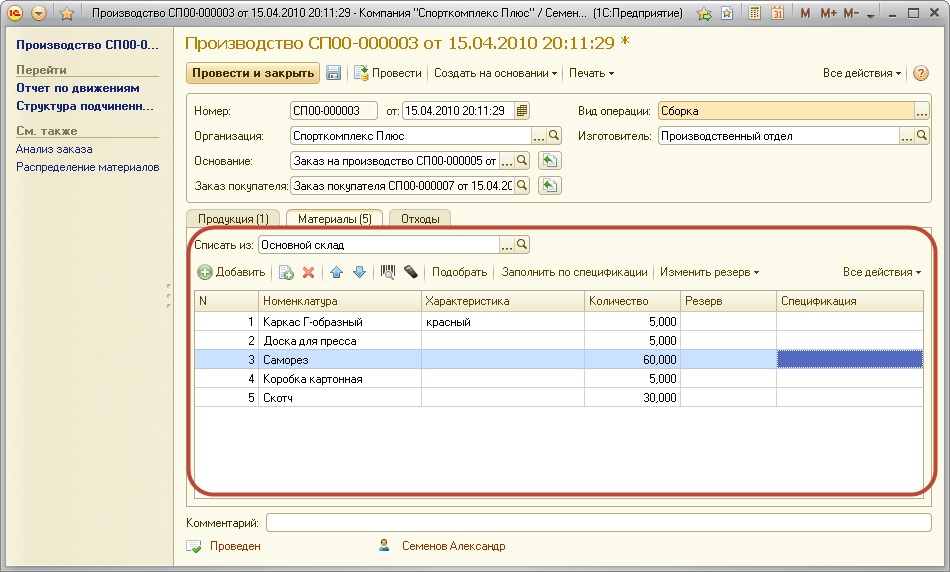Select Каркас Г-образный row cell
This screenshot has height=572, width=950.
click(339, 322)
